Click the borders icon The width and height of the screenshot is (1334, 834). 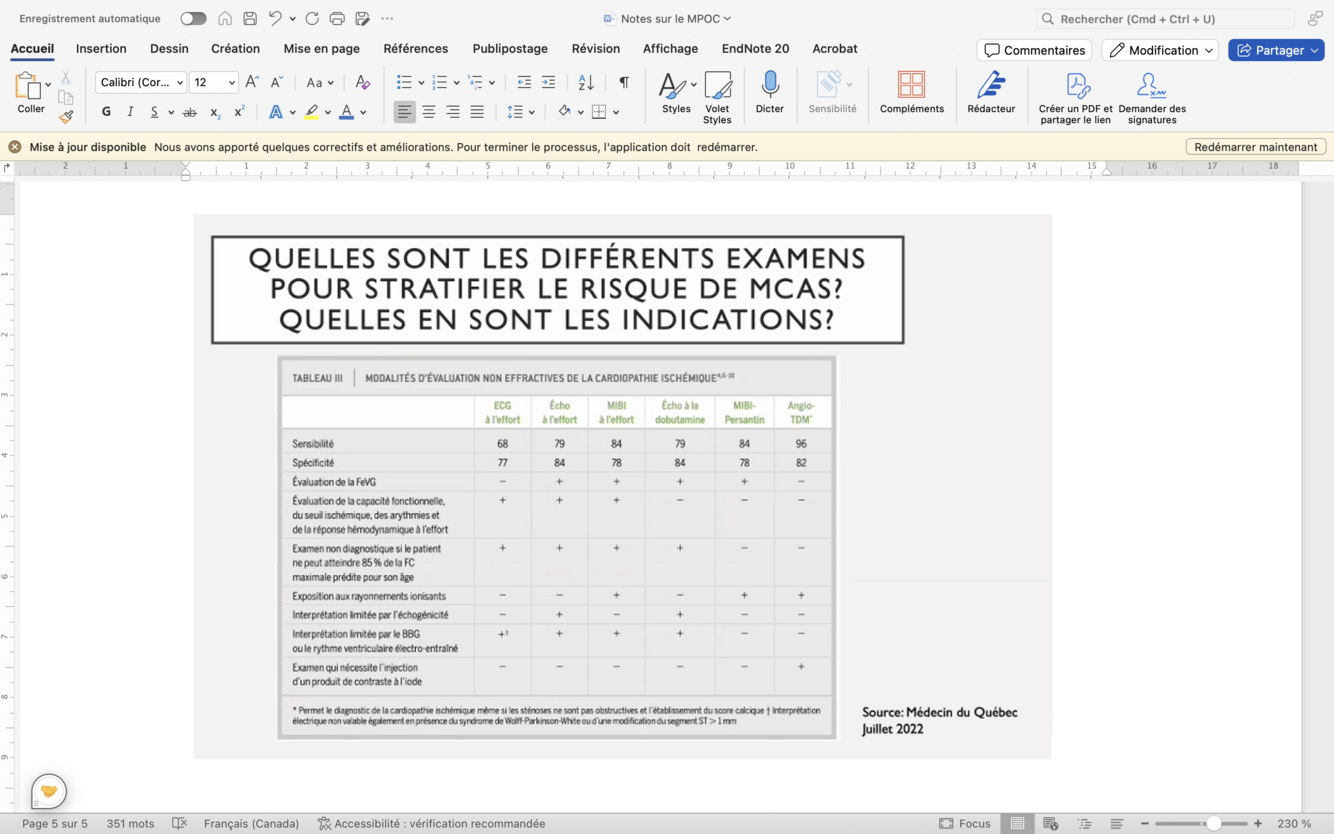[x=599, y=112]
